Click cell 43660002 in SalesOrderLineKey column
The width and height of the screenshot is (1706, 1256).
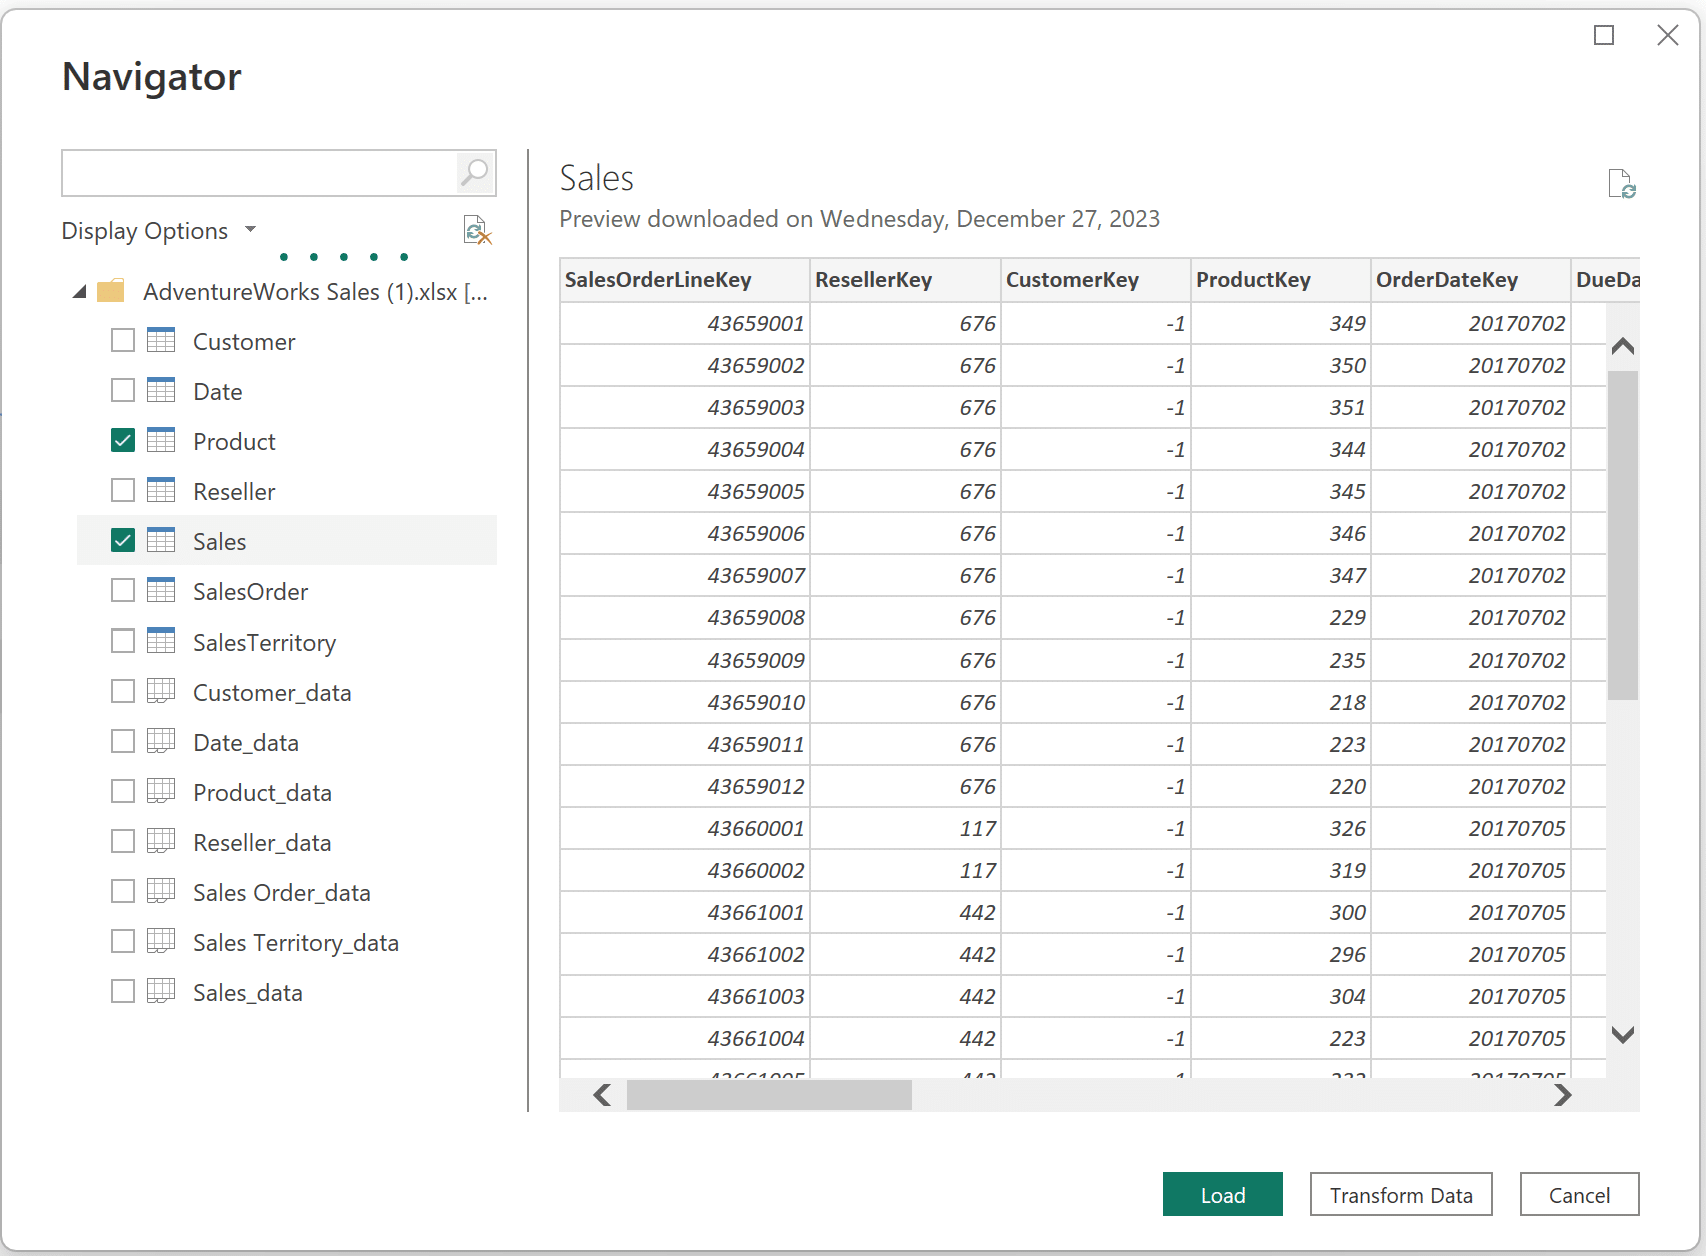tap(684, 870)
